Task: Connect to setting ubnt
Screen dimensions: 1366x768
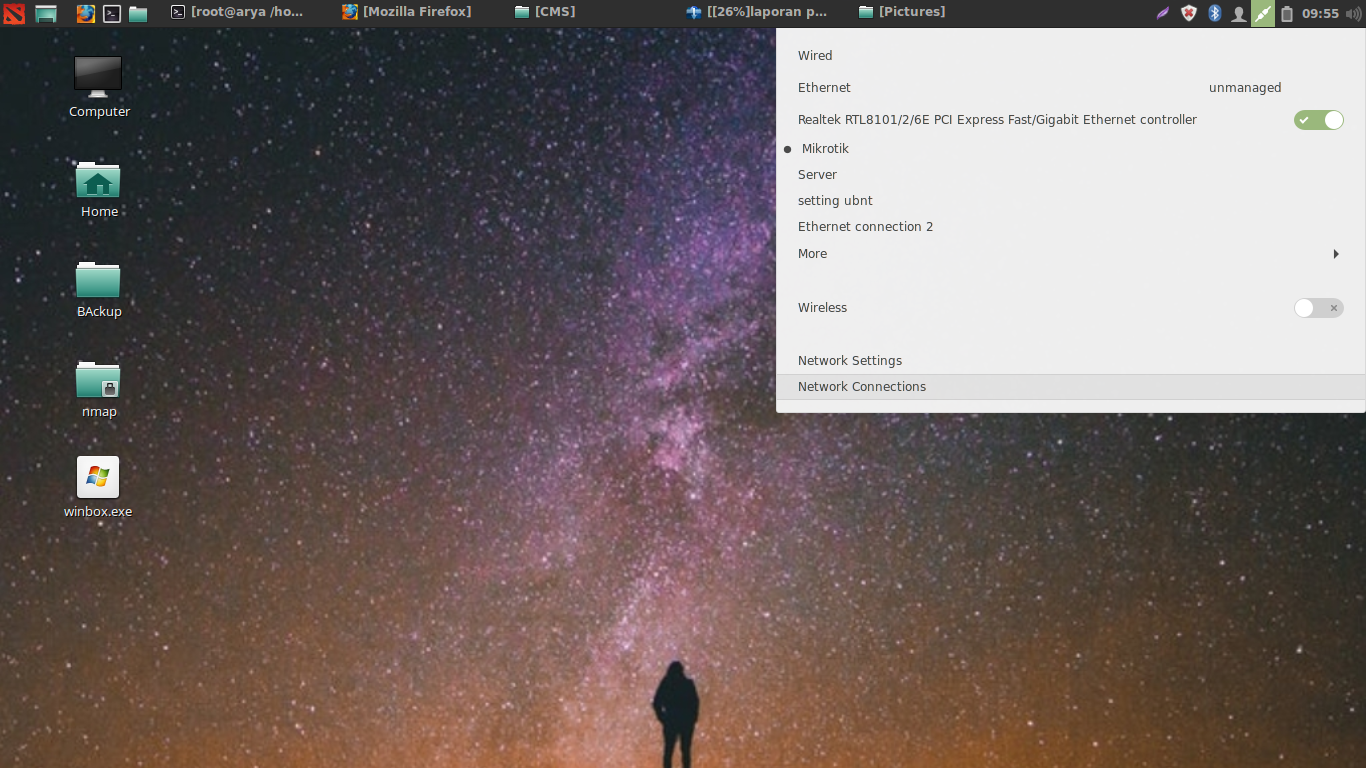Action: click(835, 200)
